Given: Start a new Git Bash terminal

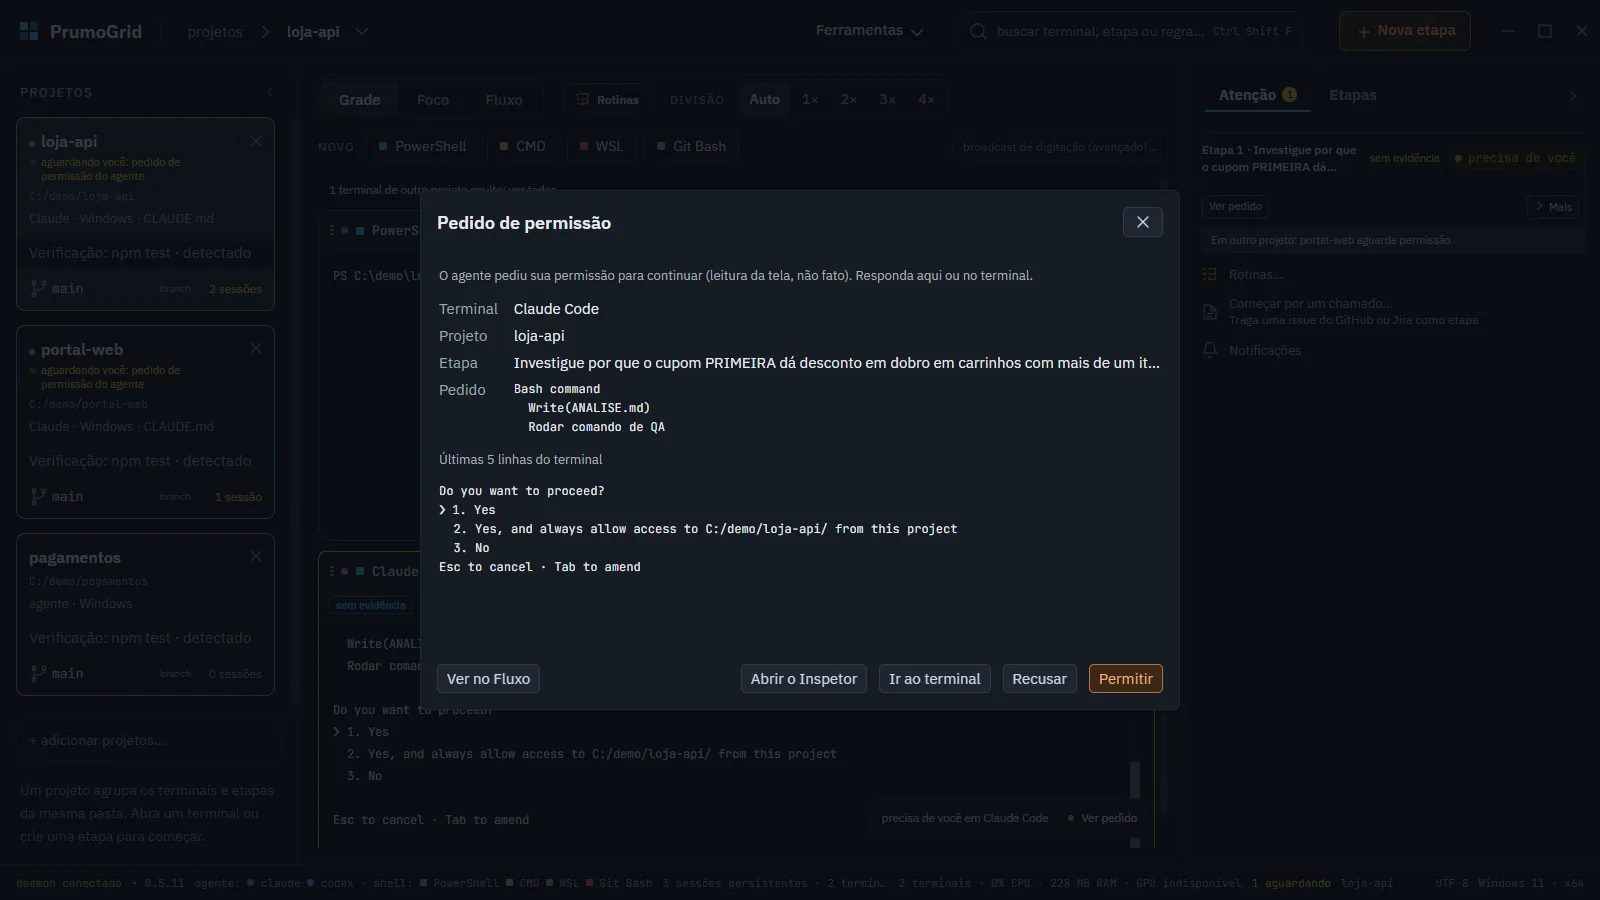Looking at the screenshot, I should [x=691, y=146].
